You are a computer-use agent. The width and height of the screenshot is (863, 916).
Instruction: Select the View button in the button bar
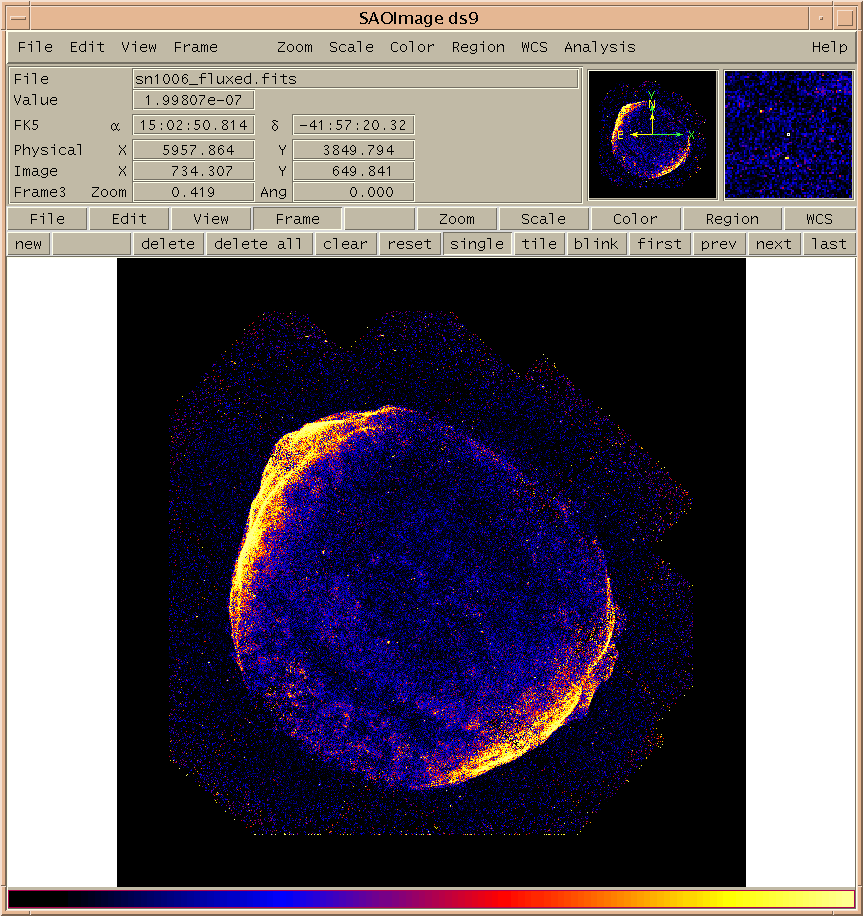pos(211,219)
